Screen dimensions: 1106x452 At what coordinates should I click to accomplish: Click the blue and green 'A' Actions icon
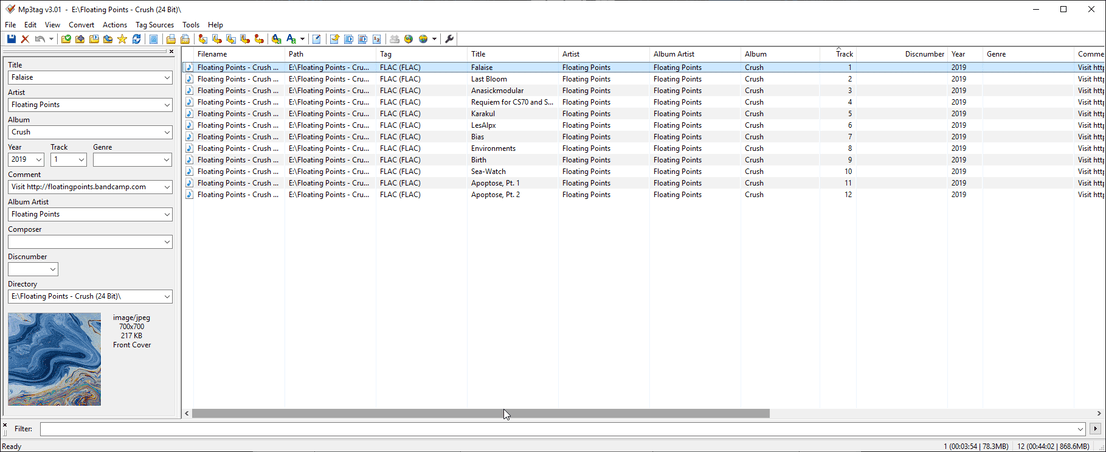click(x=276, y=39)
